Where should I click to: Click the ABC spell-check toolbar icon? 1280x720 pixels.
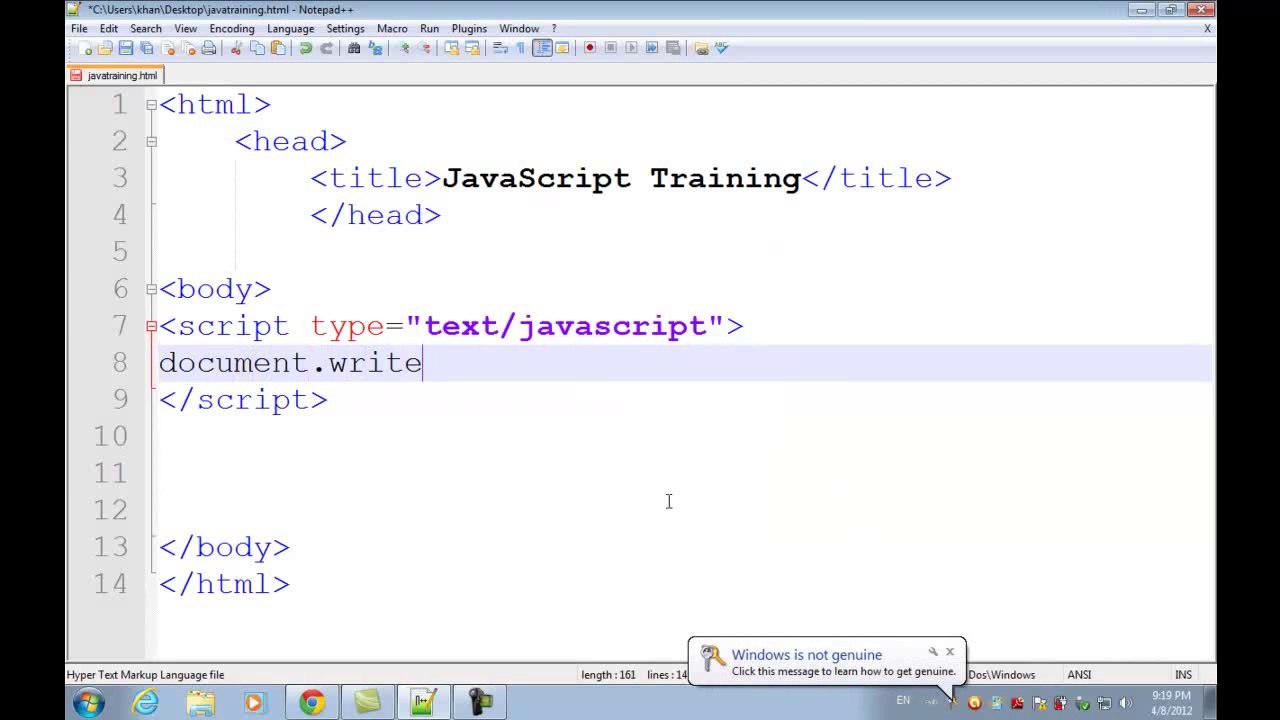(x=722, y=48)
